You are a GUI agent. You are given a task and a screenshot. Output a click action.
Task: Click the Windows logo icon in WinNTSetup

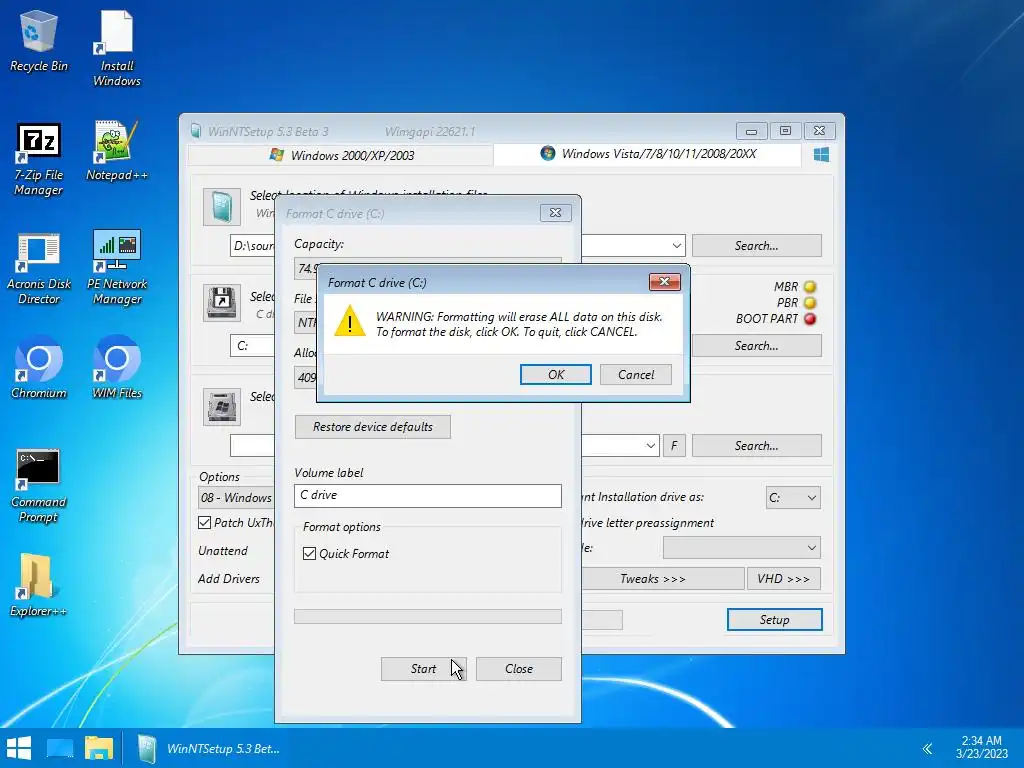pyautogui.click(x=821, y=155)
